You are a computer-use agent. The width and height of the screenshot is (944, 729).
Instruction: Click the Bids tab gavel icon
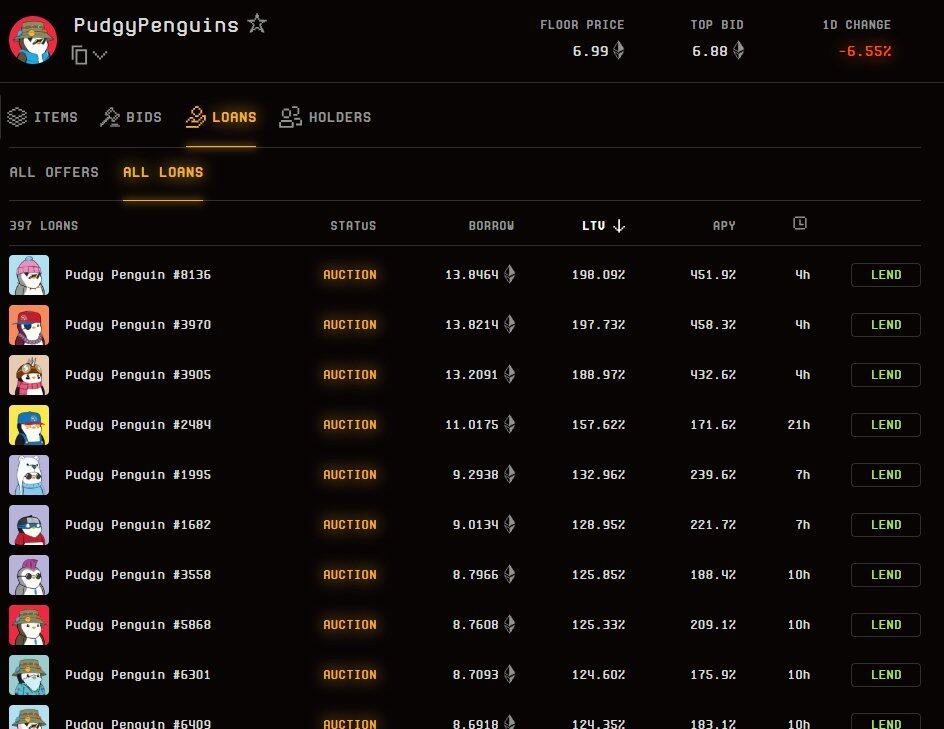click(110, 117)
